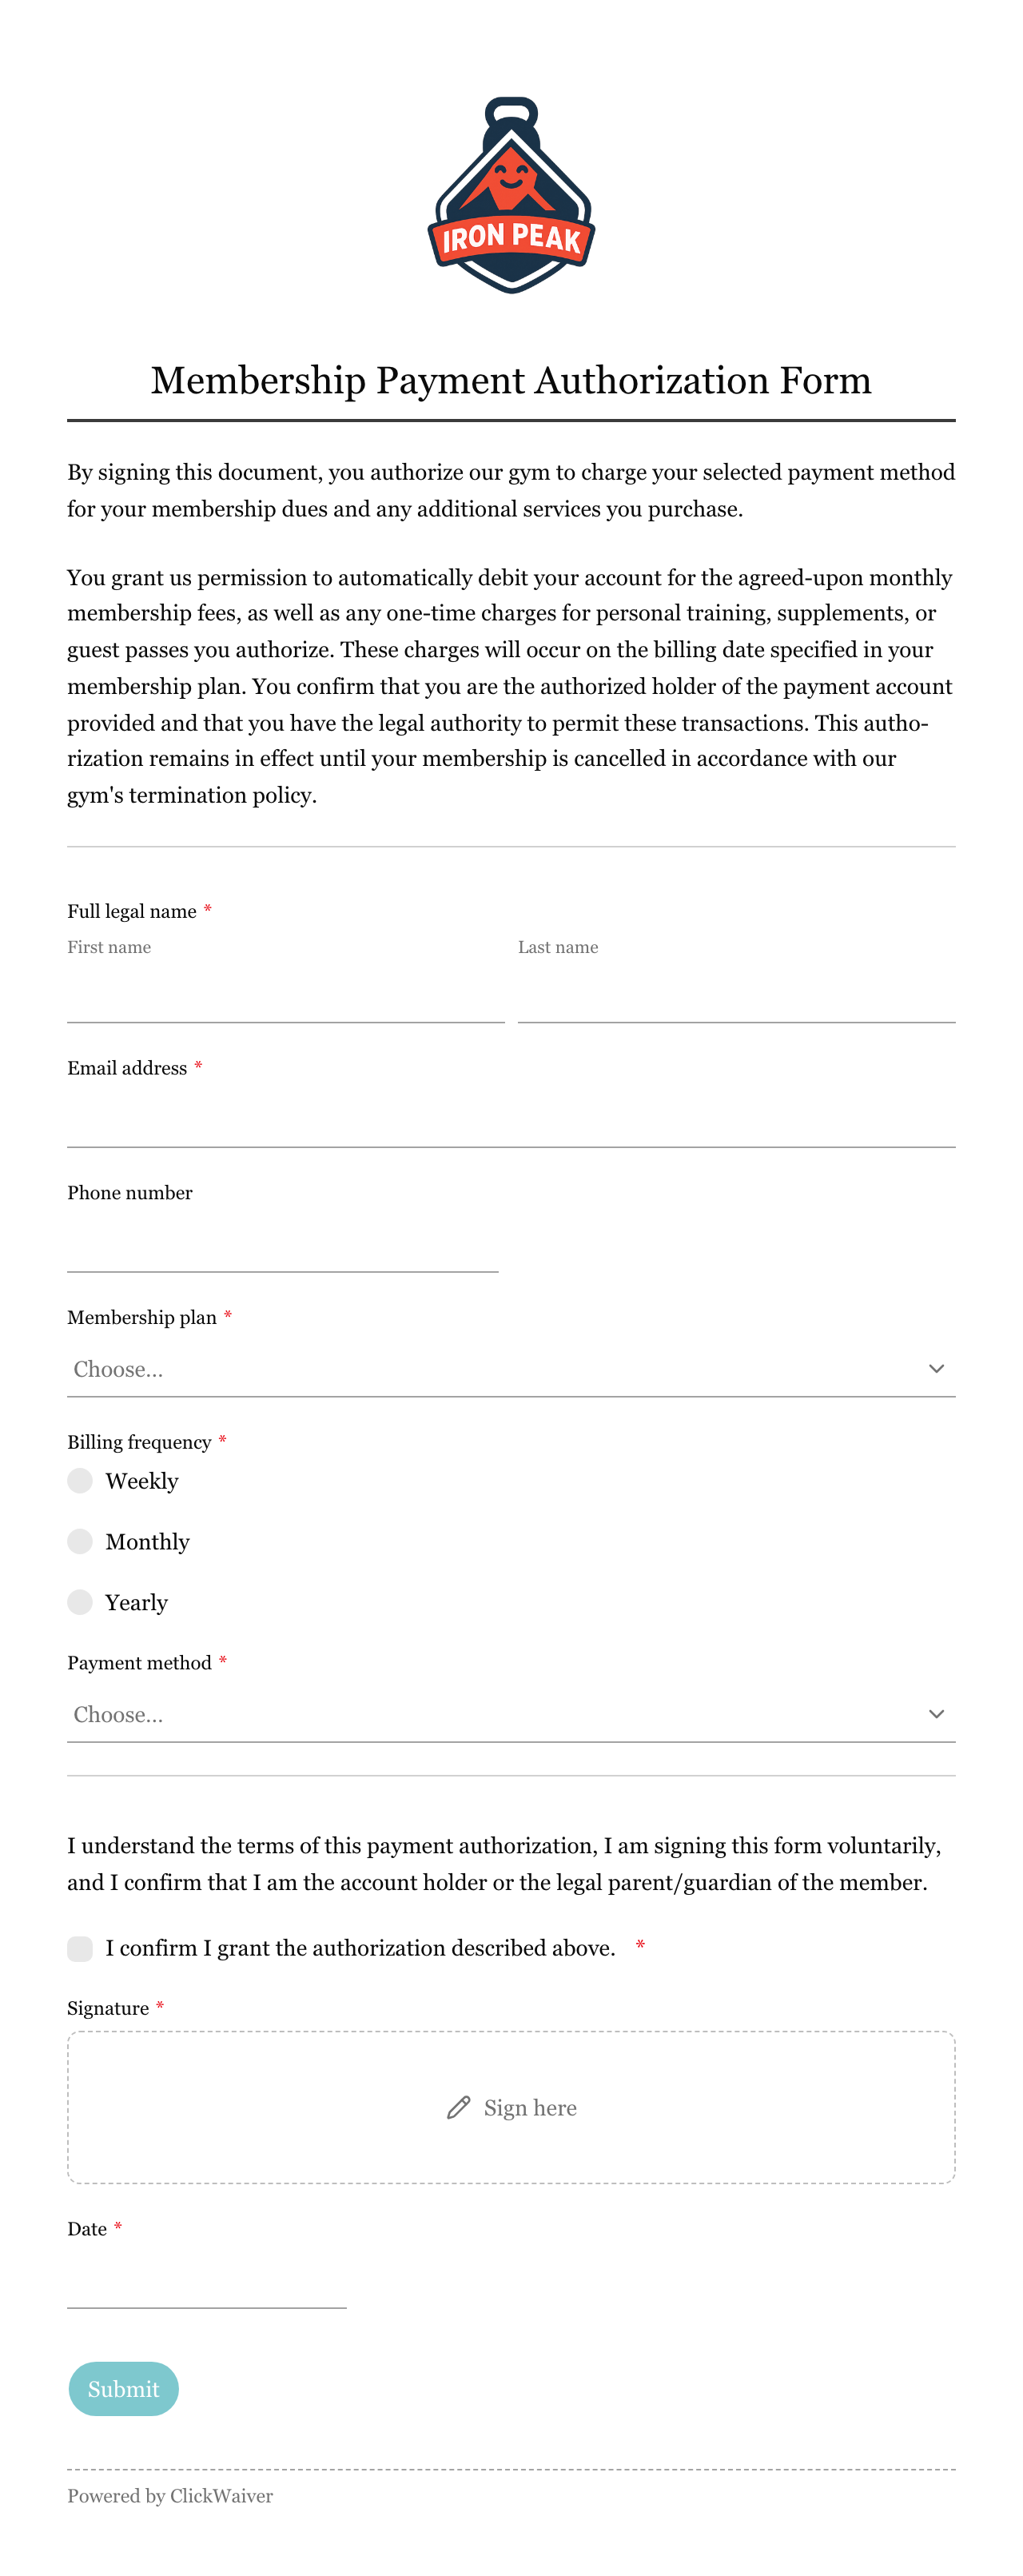Open the Powered by ClickWaiver link
This screenshot has width=1023, height=2576.
170,2496
